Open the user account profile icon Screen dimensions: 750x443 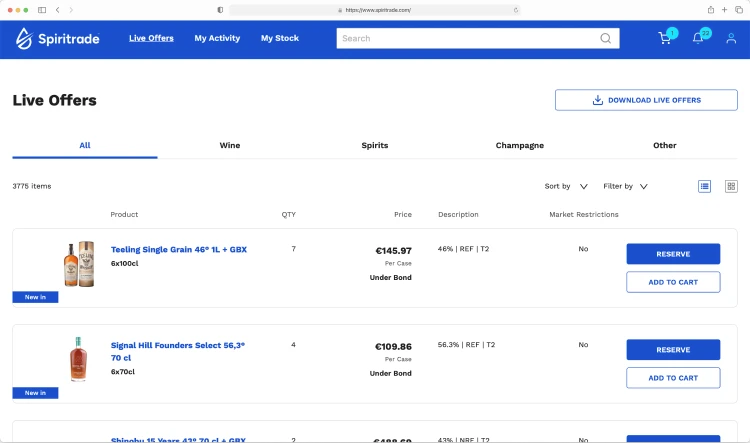click(x=731, y=39)
